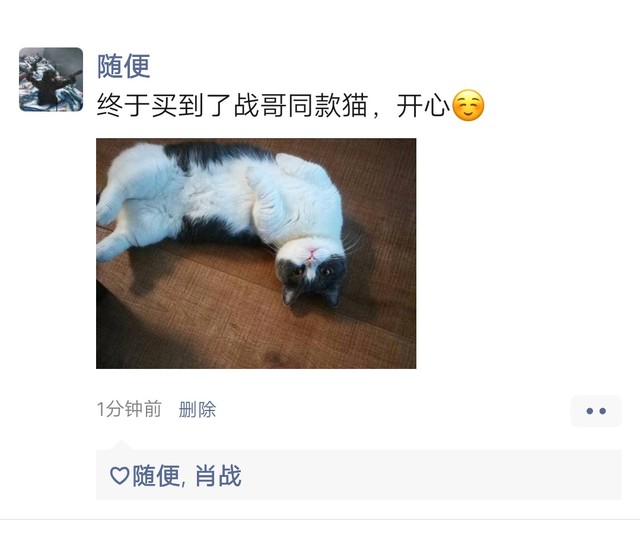Screen dimensions: 640x538
Task: Tap the small triangle pointer above likes bar
Action: pyautogui.click(x=121, y=445)
